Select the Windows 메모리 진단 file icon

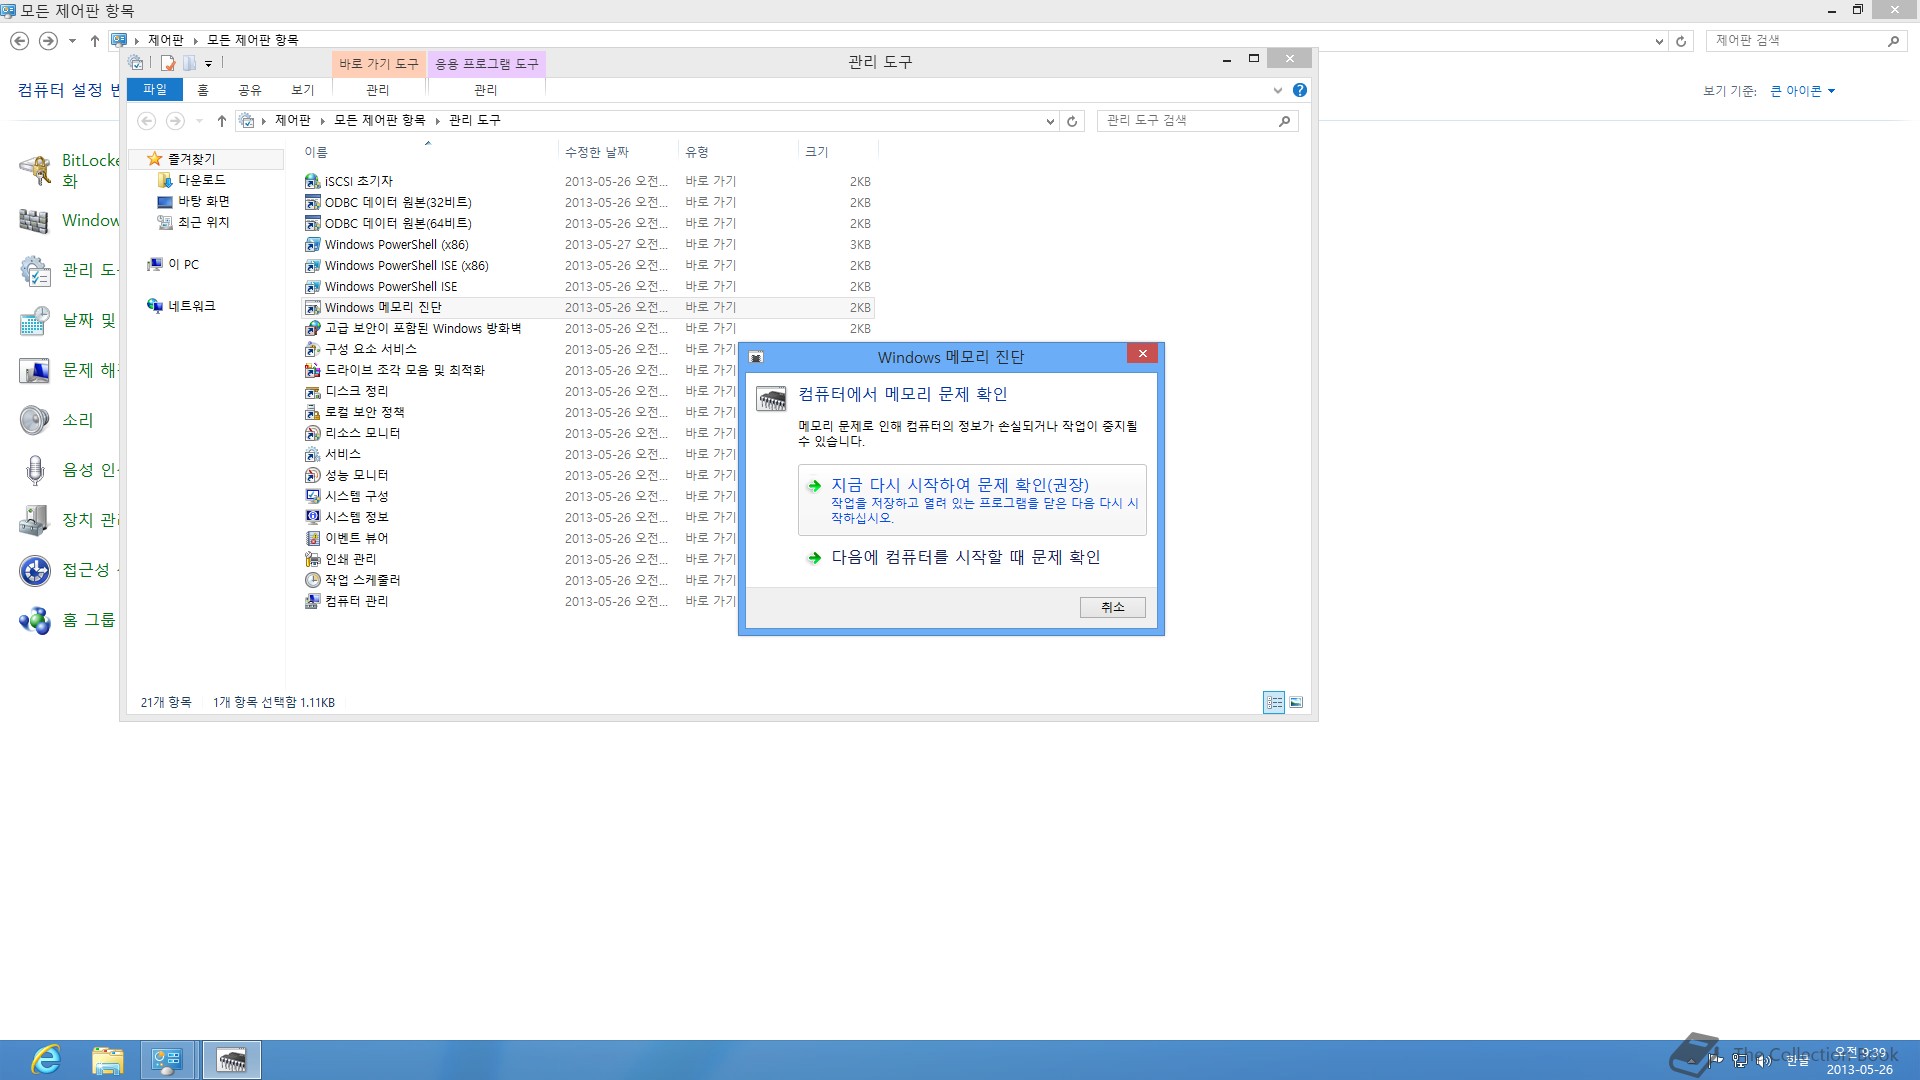pos(312,307)
